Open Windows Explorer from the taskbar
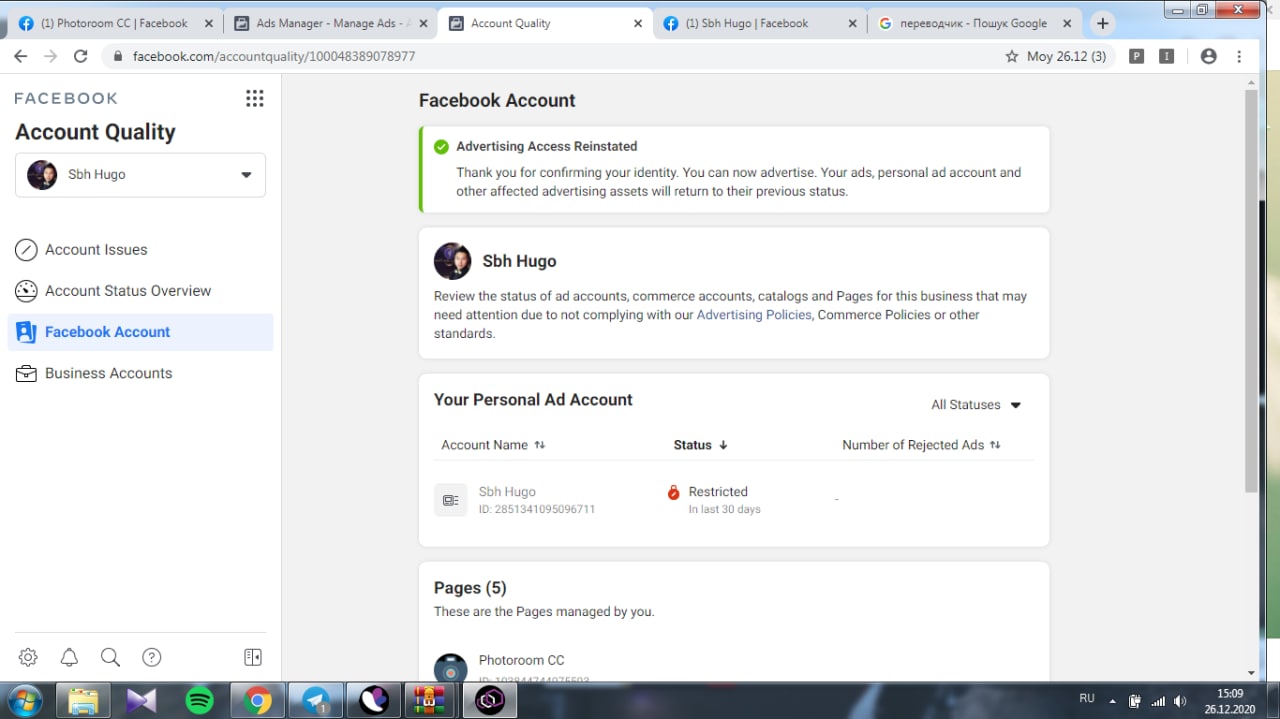The image size is (1280, 719). click(x=83, y=700)
